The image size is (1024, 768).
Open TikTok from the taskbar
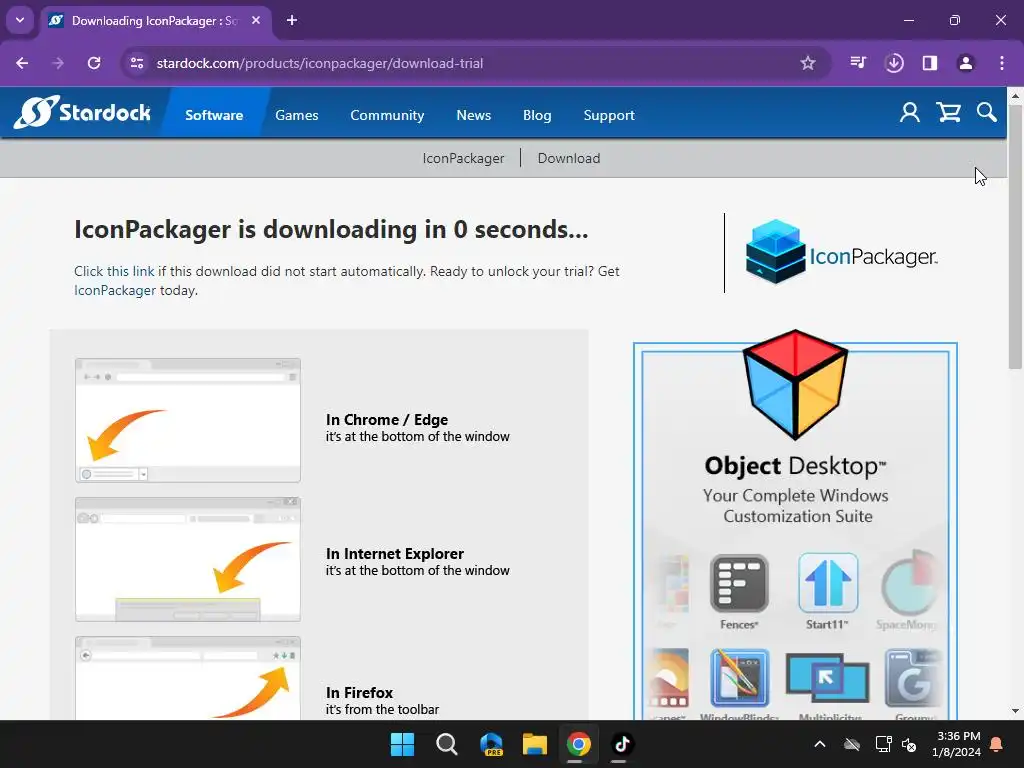622,744
